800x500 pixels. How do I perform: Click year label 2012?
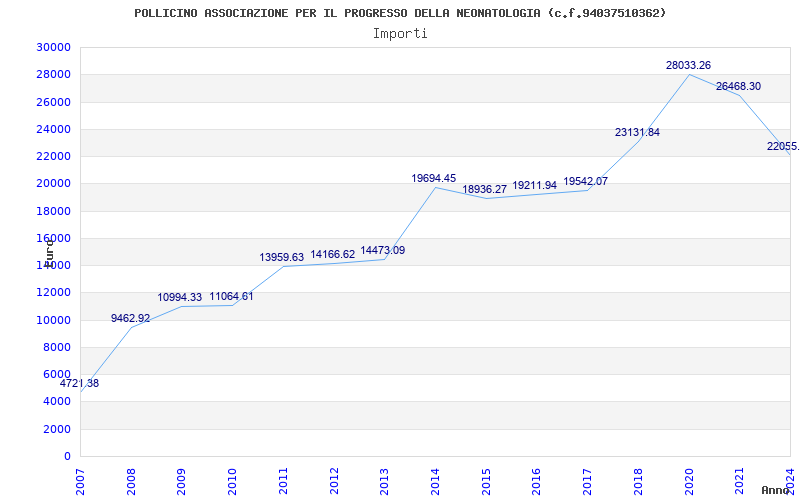[x=334, y=482]
